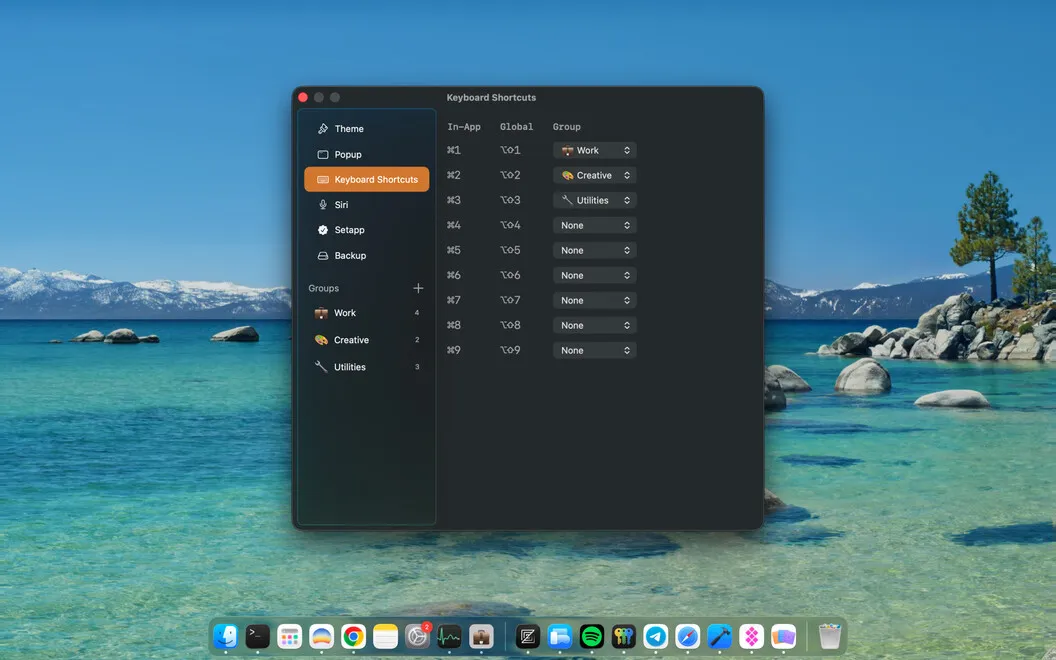Image resolution: width=1056 pixels, height=660 pixels.
Task: Open Google Chrome from the dock
Action: (354, 636)
